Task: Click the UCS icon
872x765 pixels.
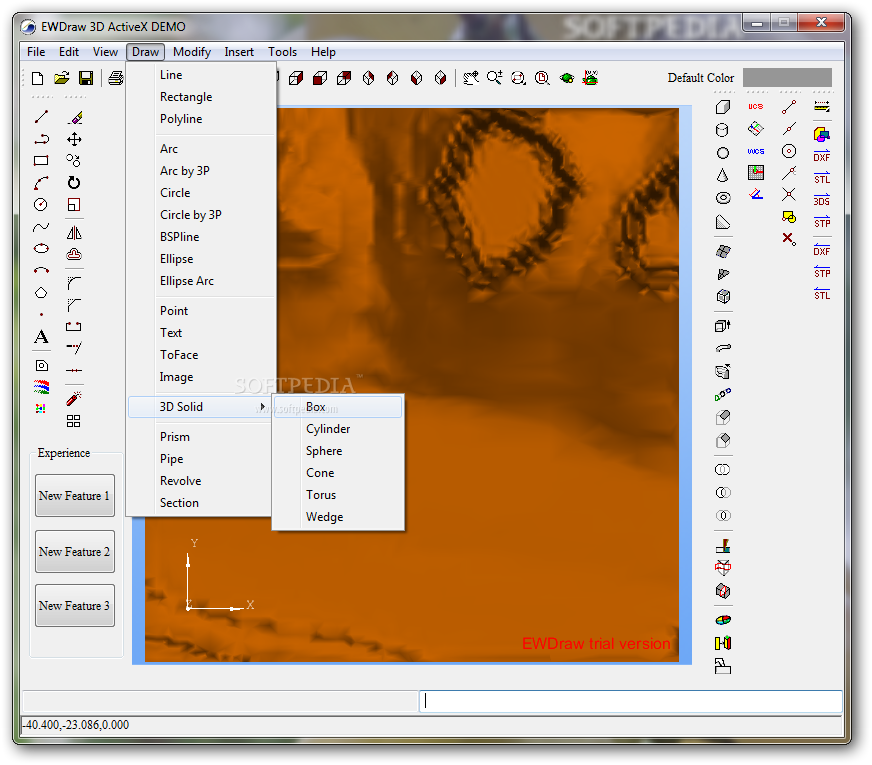Action: click(x=756, y=106)
